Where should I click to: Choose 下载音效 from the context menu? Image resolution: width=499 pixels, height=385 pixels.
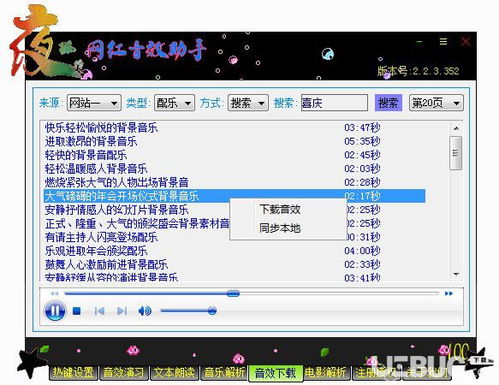[280, 209]
